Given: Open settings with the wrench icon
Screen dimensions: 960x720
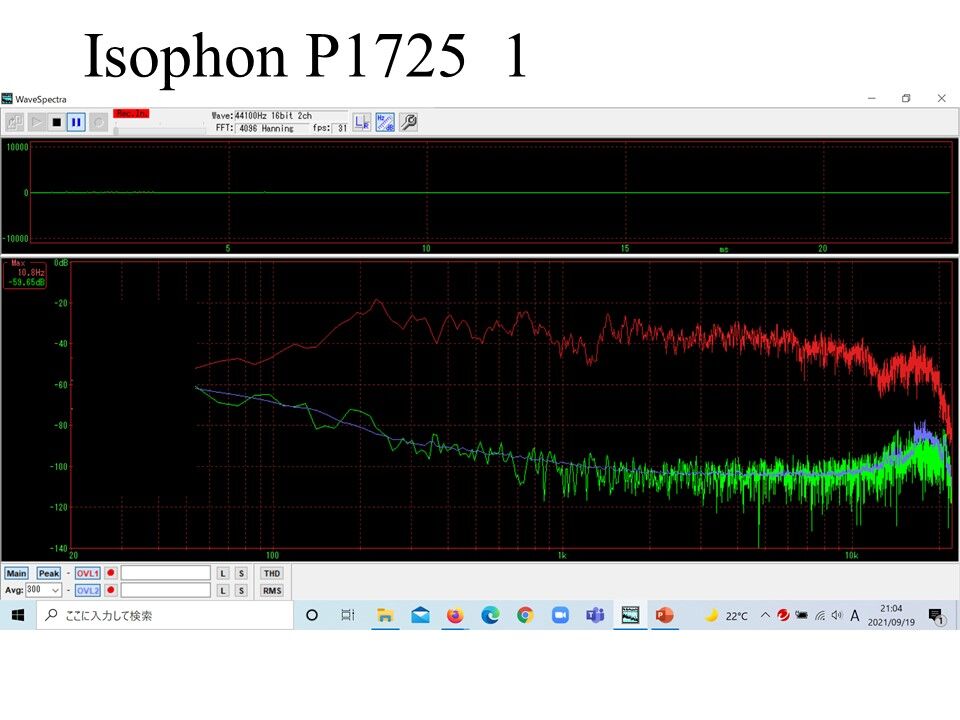Looking at the screenshot, I should tap(408, 122).
